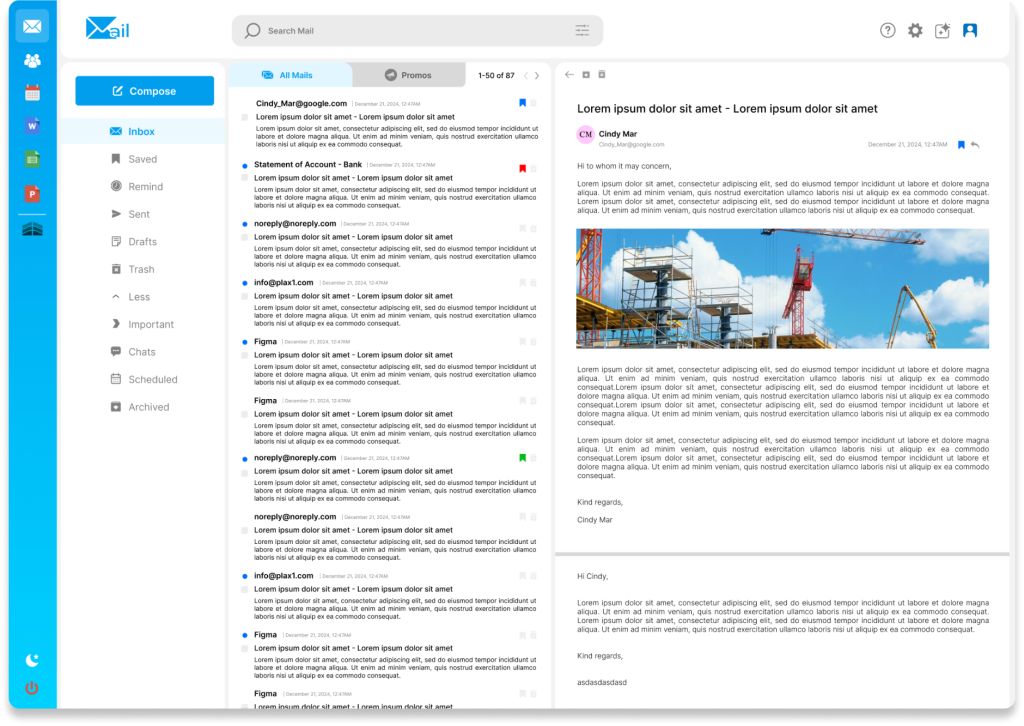Switch to the All Mails tab

click(288, 75)
